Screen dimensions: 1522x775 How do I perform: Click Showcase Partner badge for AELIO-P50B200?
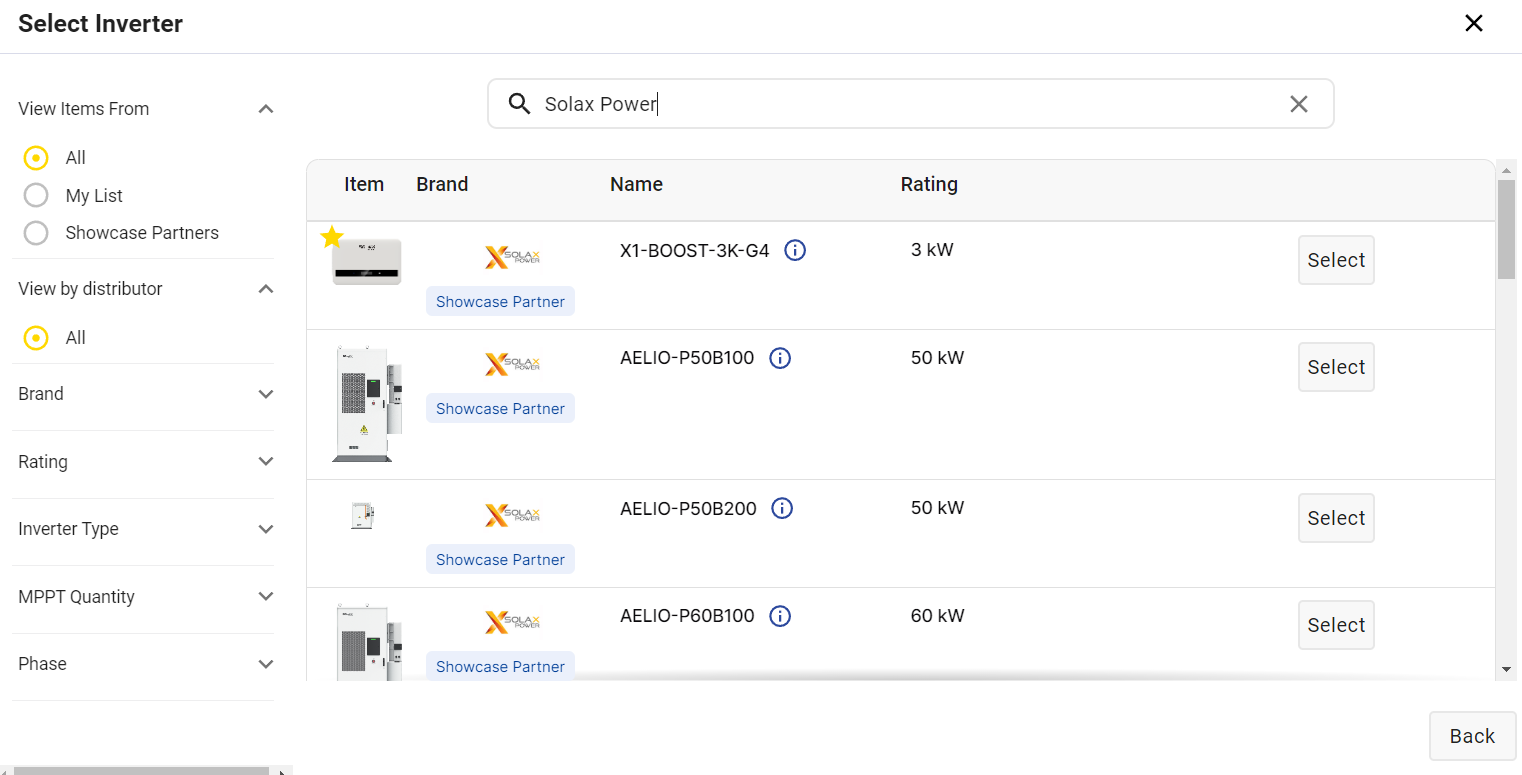[x=500, y=560]
